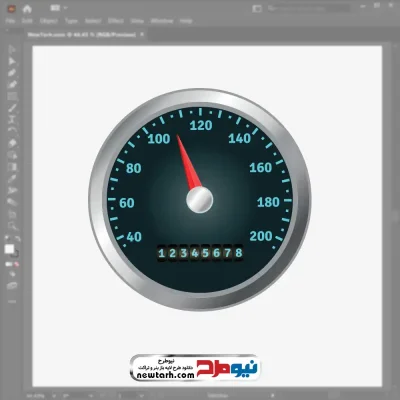Viewport: 400px width, 400px height.
Task: Select the Eraser tool
Action: 12,143
